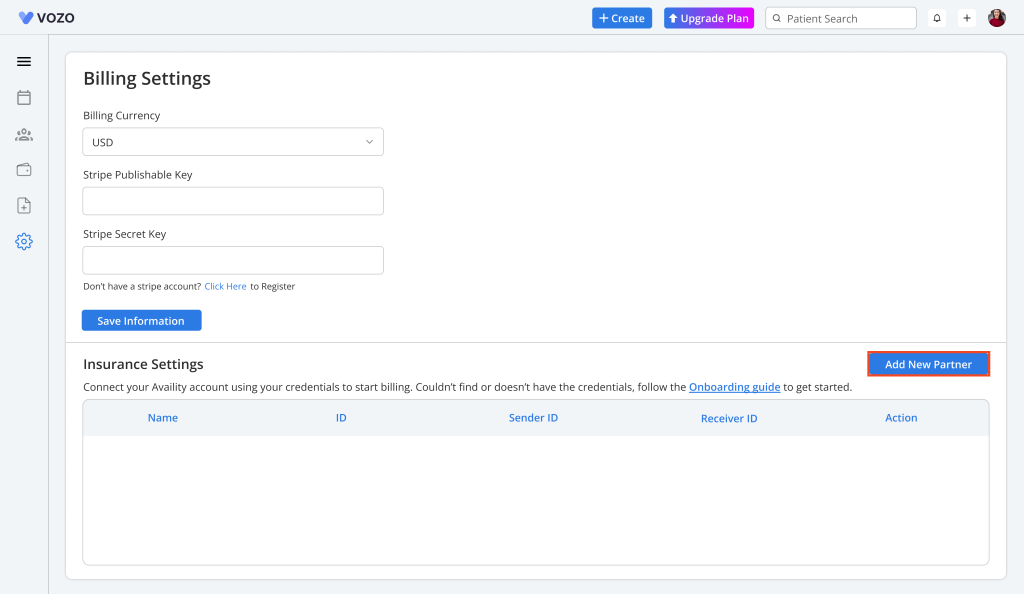Open the billing wallet icon
1024x594 pixels.
click(24, 170)
